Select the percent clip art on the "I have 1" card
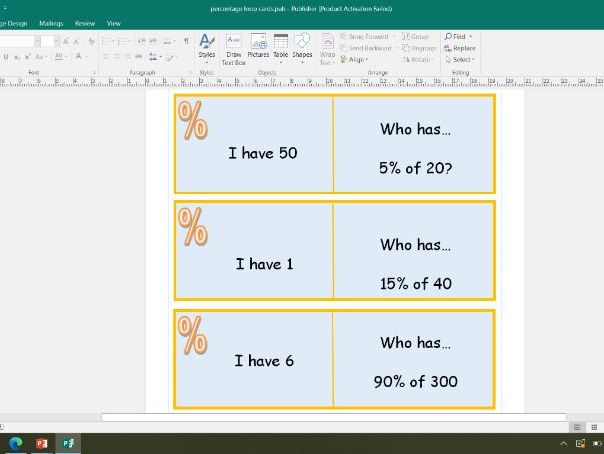604x454 pixels. click(x=193, y=227)
